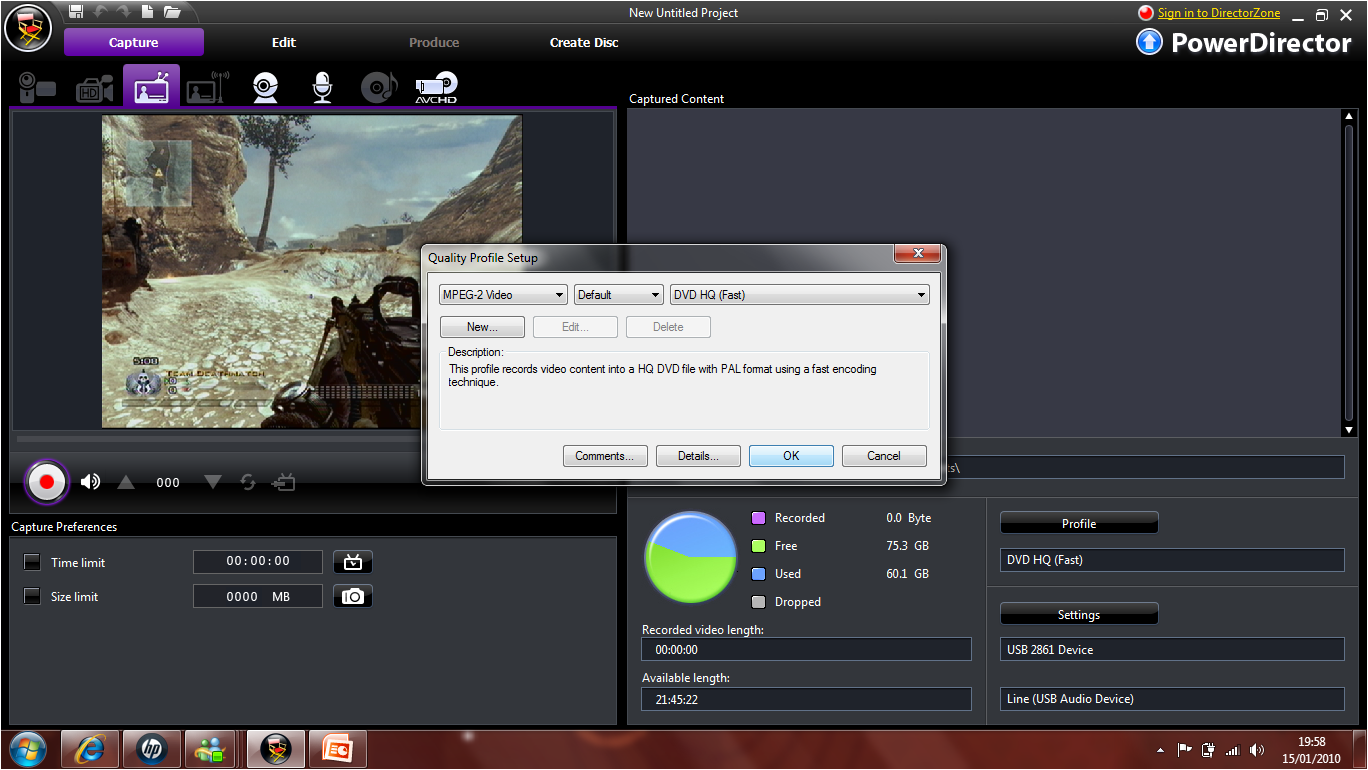The height and width of the screenshot is (770, 1368).
Task: Switch to the Edit tab
Action: pos(284,42)
